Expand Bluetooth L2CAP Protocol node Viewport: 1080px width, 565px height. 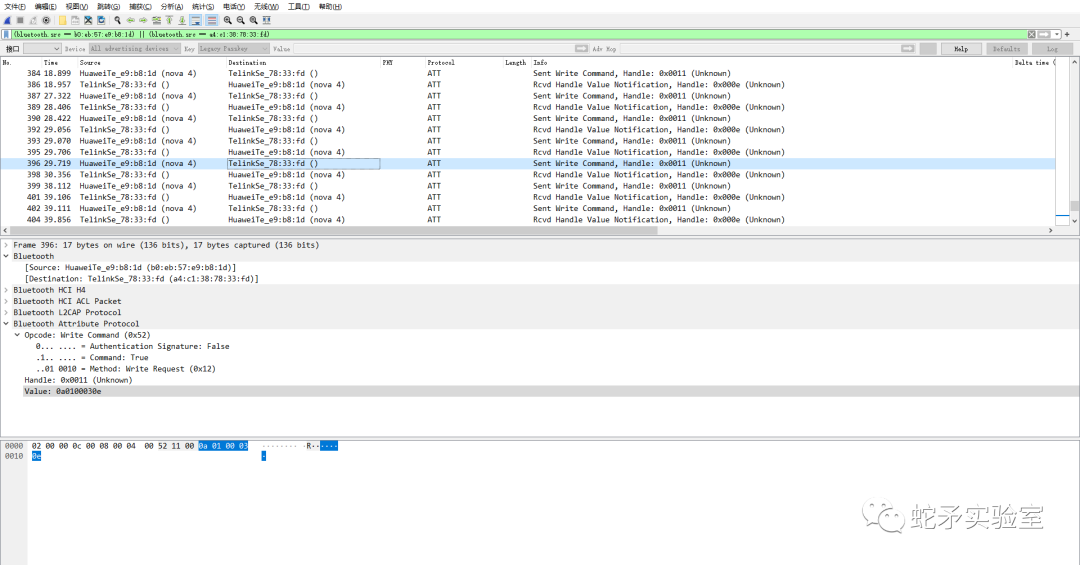pyautogui.click(x=6, y=313)
